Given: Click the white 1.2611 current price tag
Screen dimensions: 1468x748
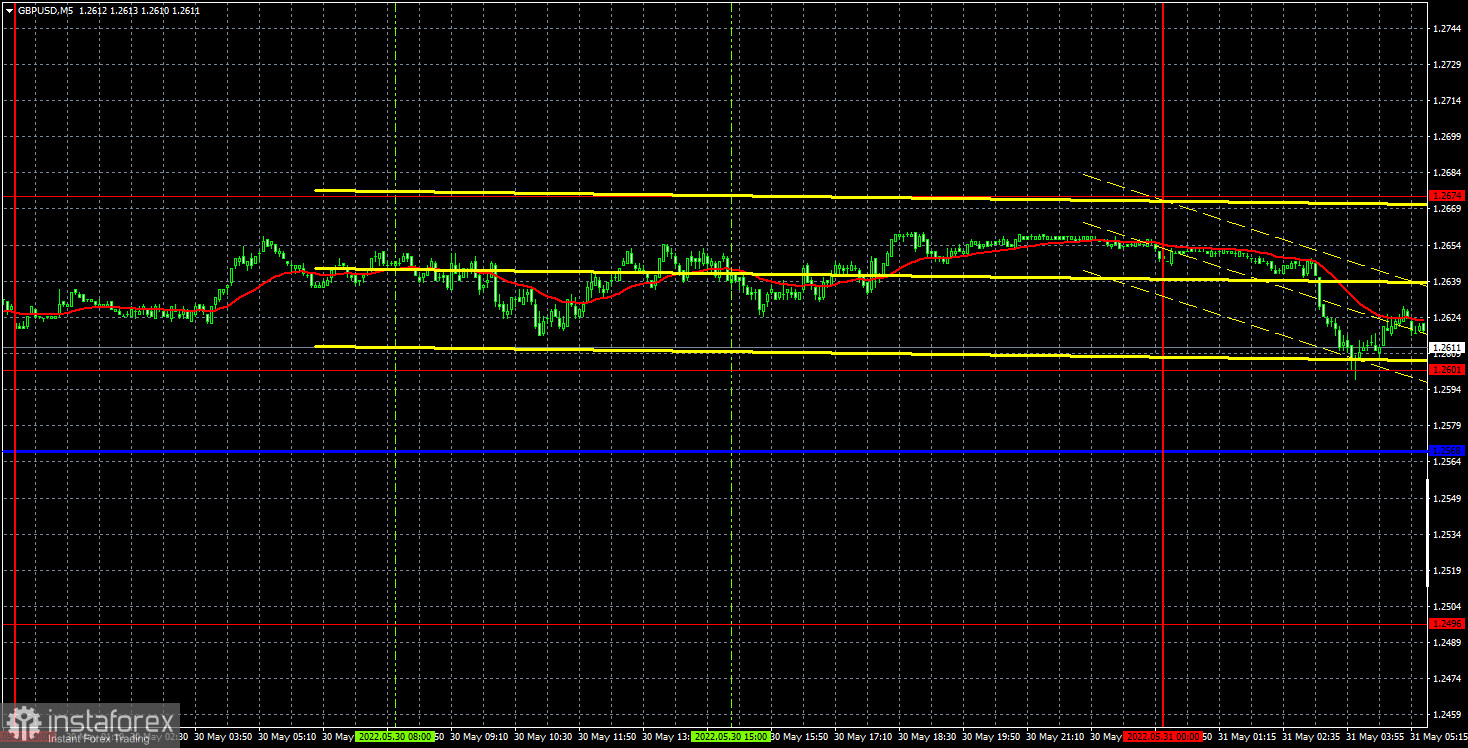Looking at the screenshot, I should [x=1447, y=347].
